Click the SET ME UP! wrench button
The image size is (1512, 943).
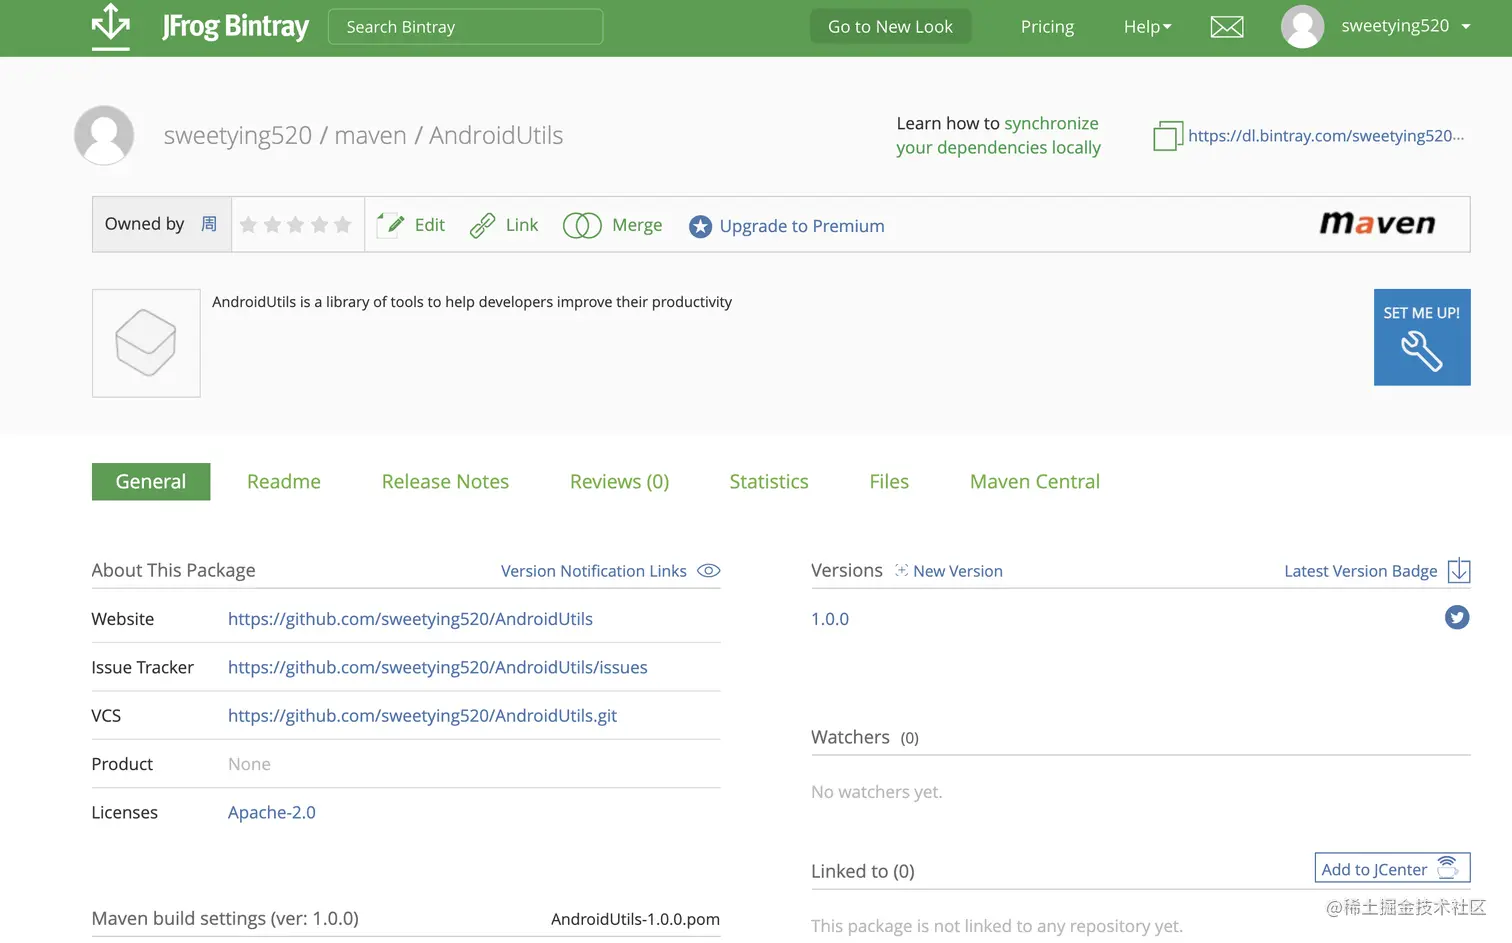click(1422, 337)
